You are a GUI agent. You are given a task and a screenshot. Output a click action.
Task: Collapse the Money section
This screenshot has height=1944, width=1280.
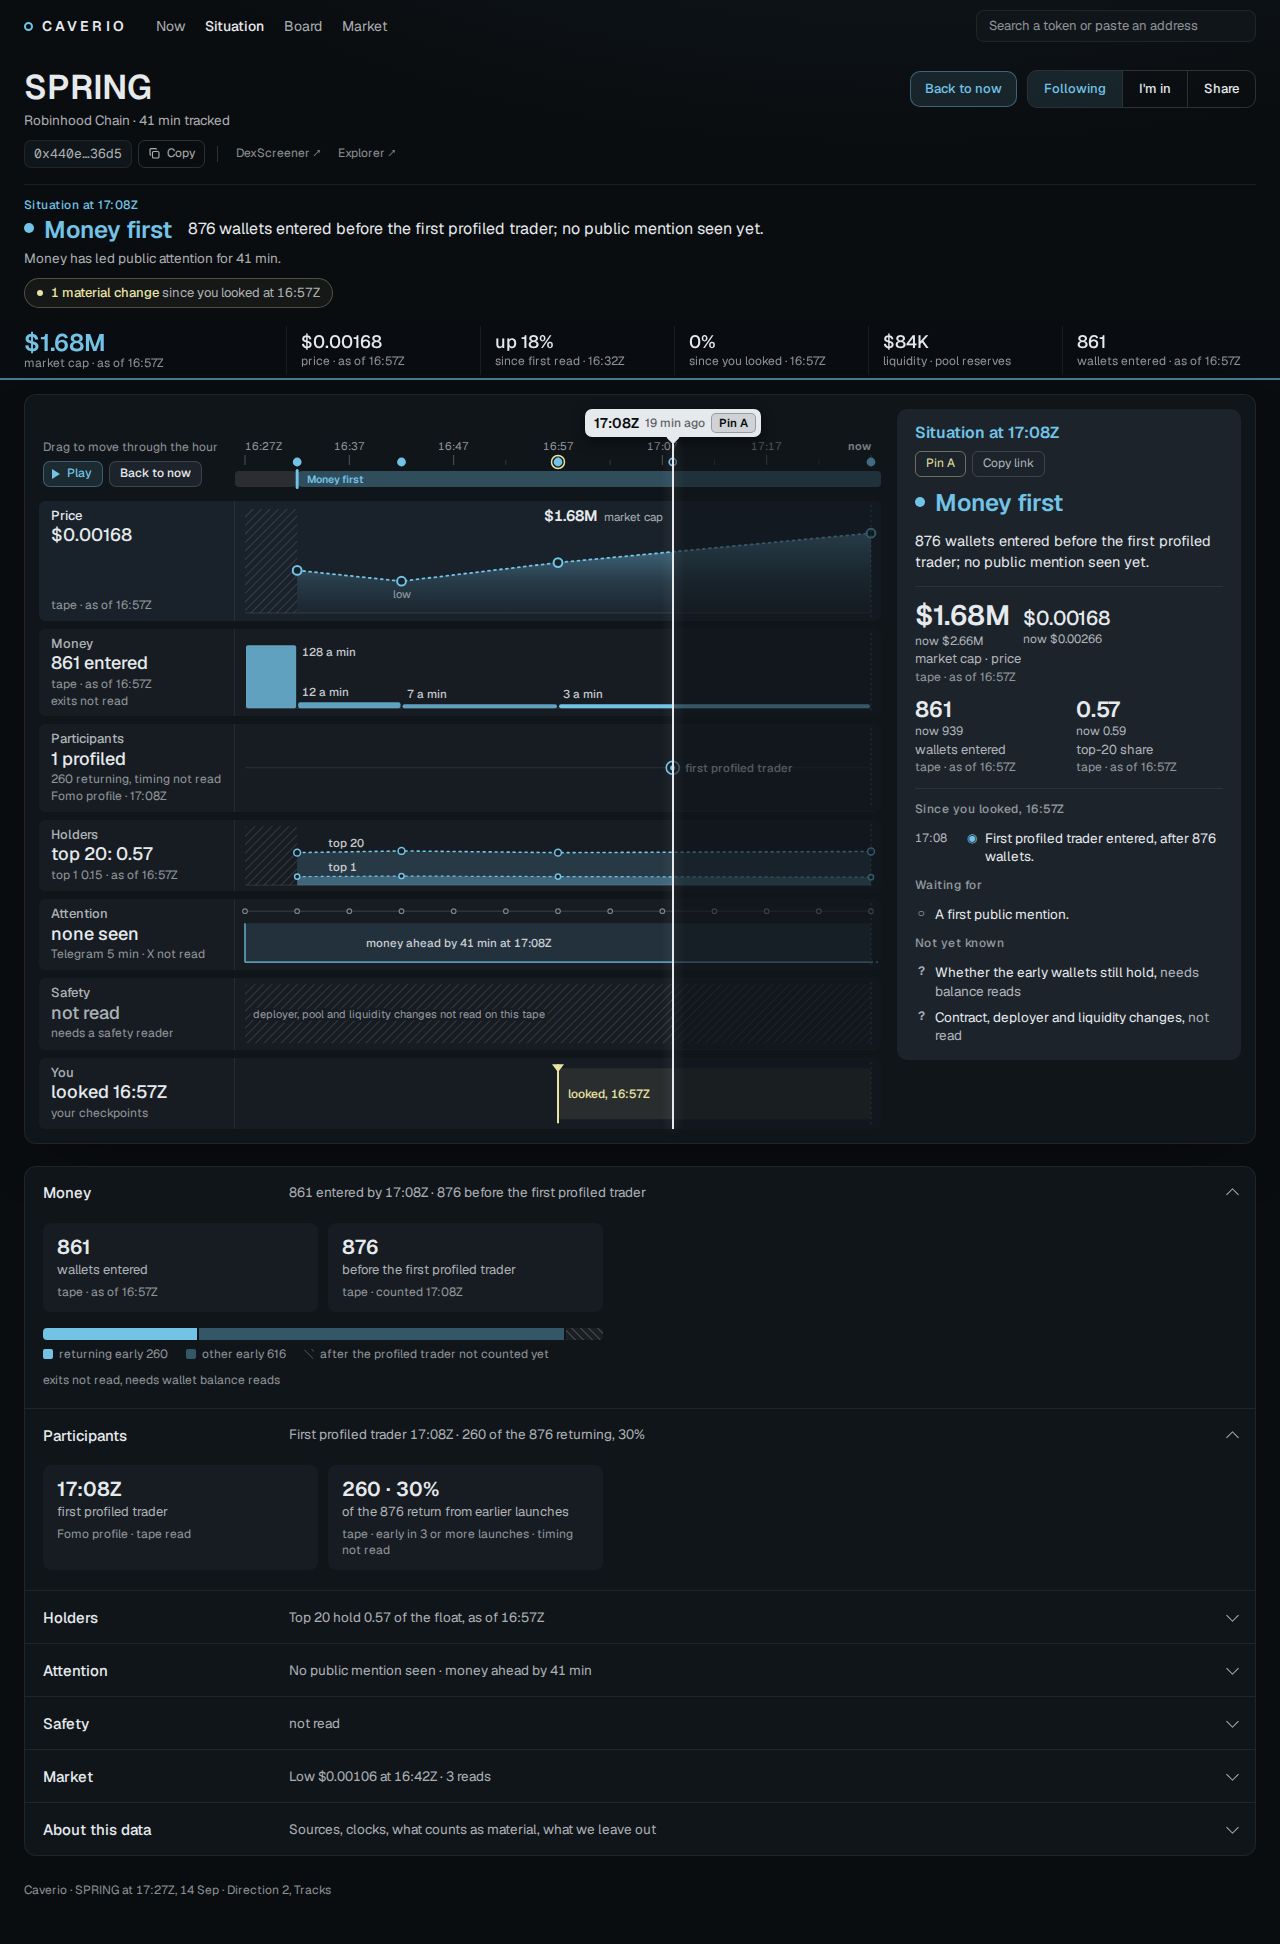click(1232, 1192)
